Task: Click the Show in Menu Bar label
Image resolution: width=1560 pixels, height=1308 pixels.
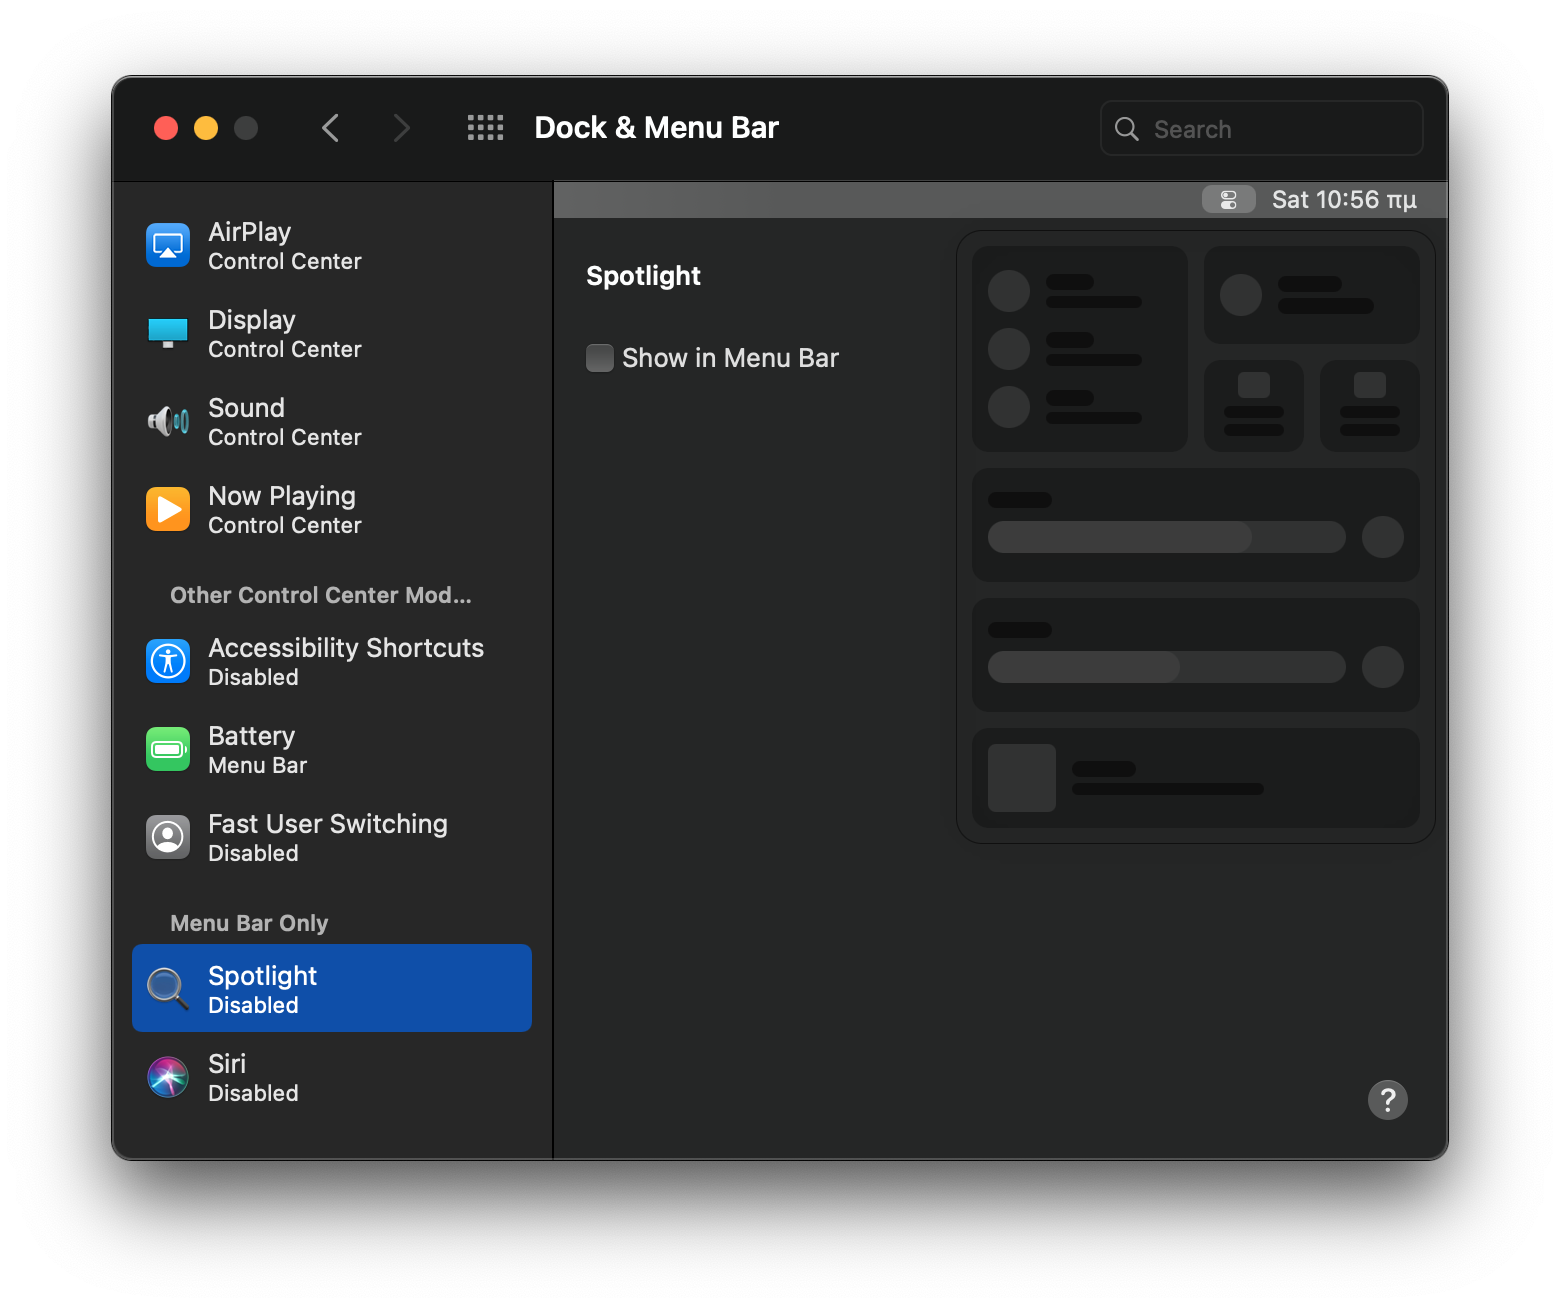Action: 730,358
